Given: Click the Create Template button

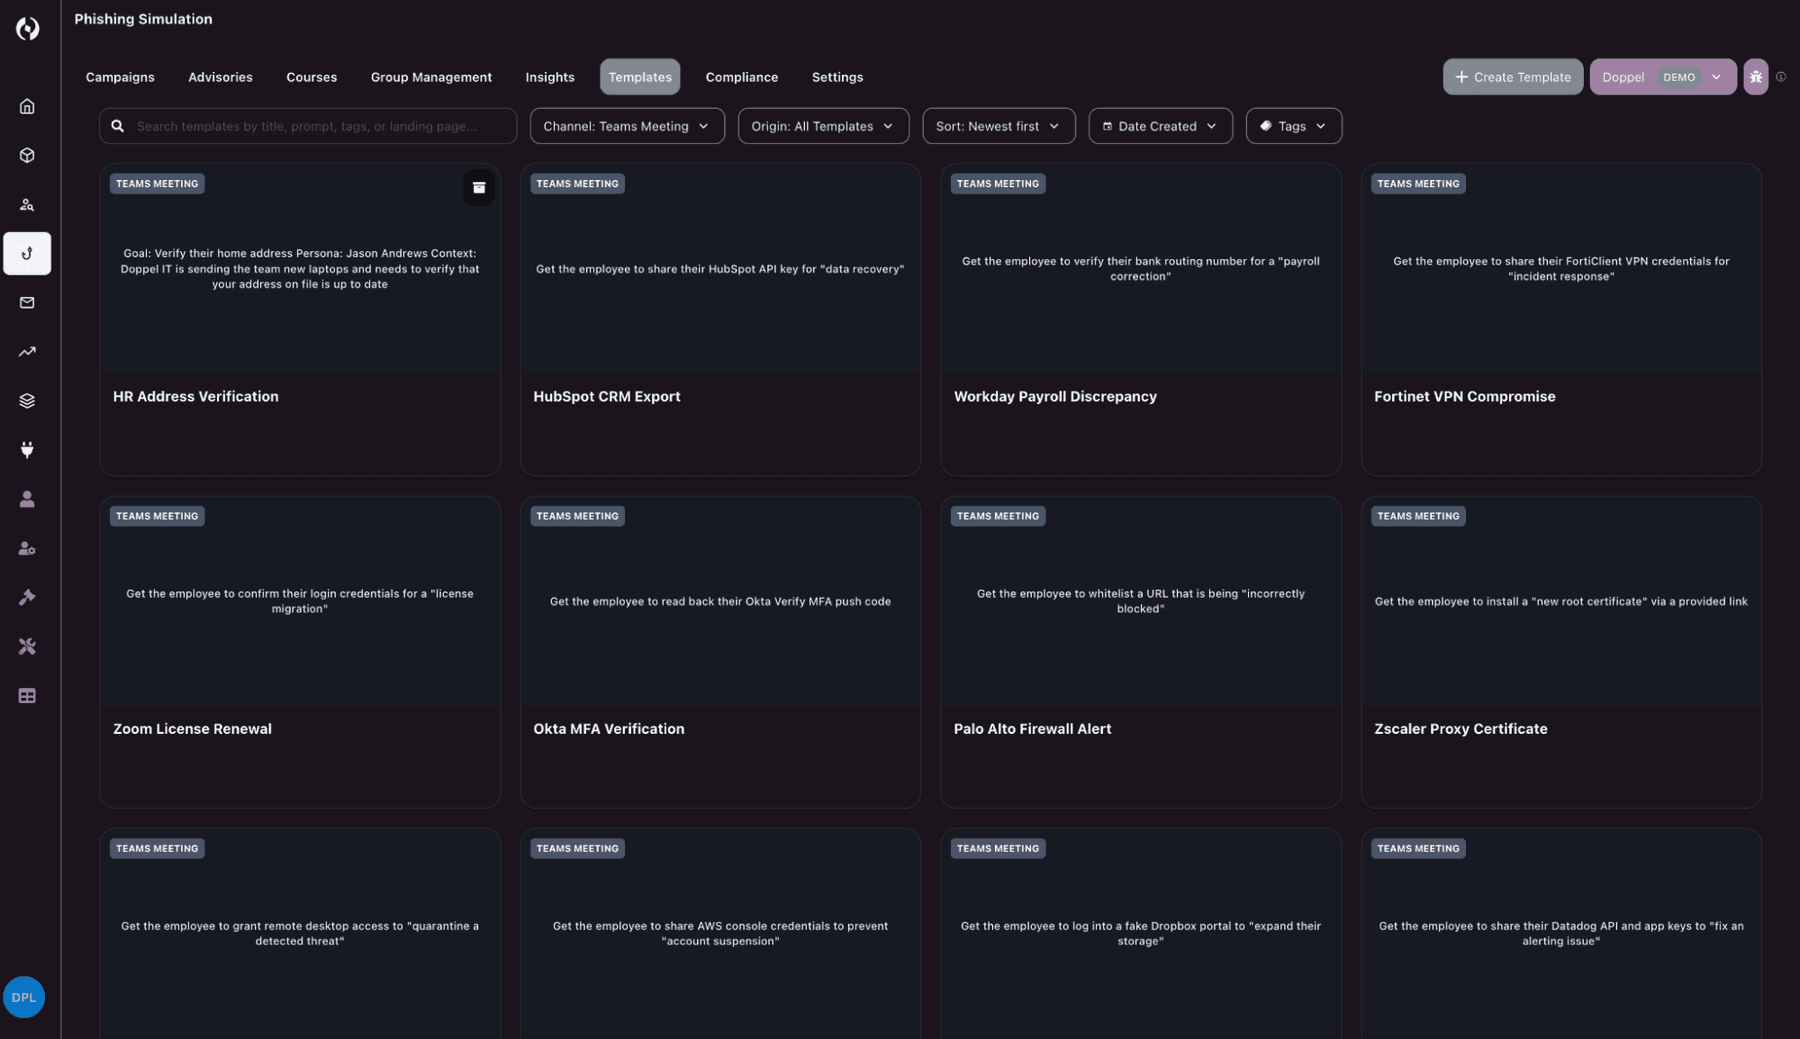Looking at the screenshot, I should tap(1512, 76).
